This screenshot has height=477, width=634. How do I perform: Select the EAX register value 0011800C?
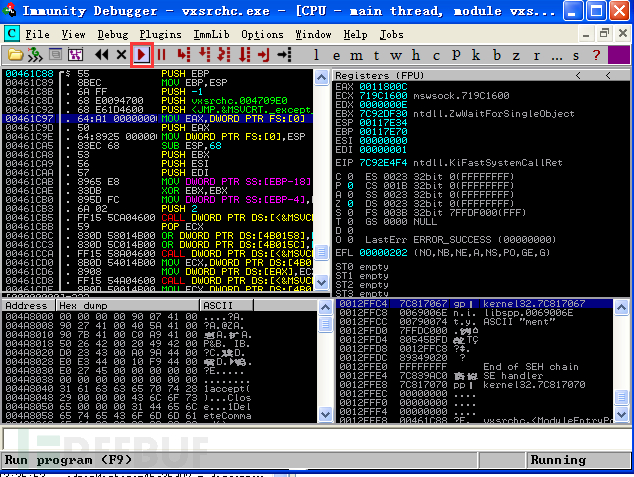[383, 87]
